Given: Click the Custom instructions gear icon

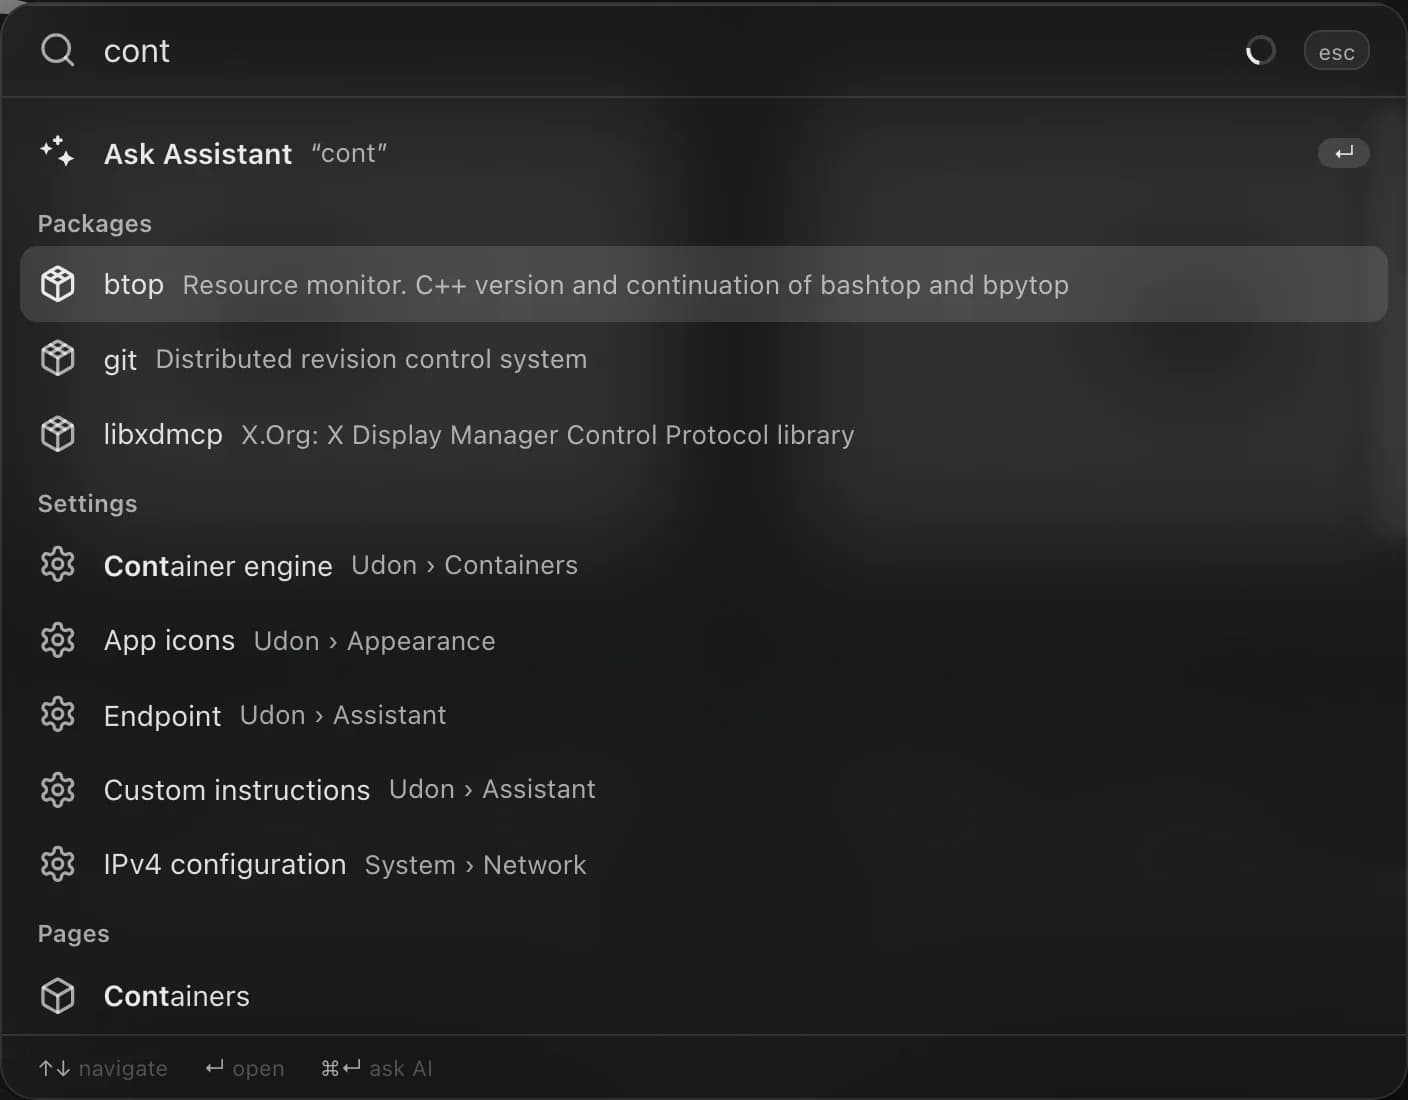Looking at the screenshot, I should tap(57, 790).
